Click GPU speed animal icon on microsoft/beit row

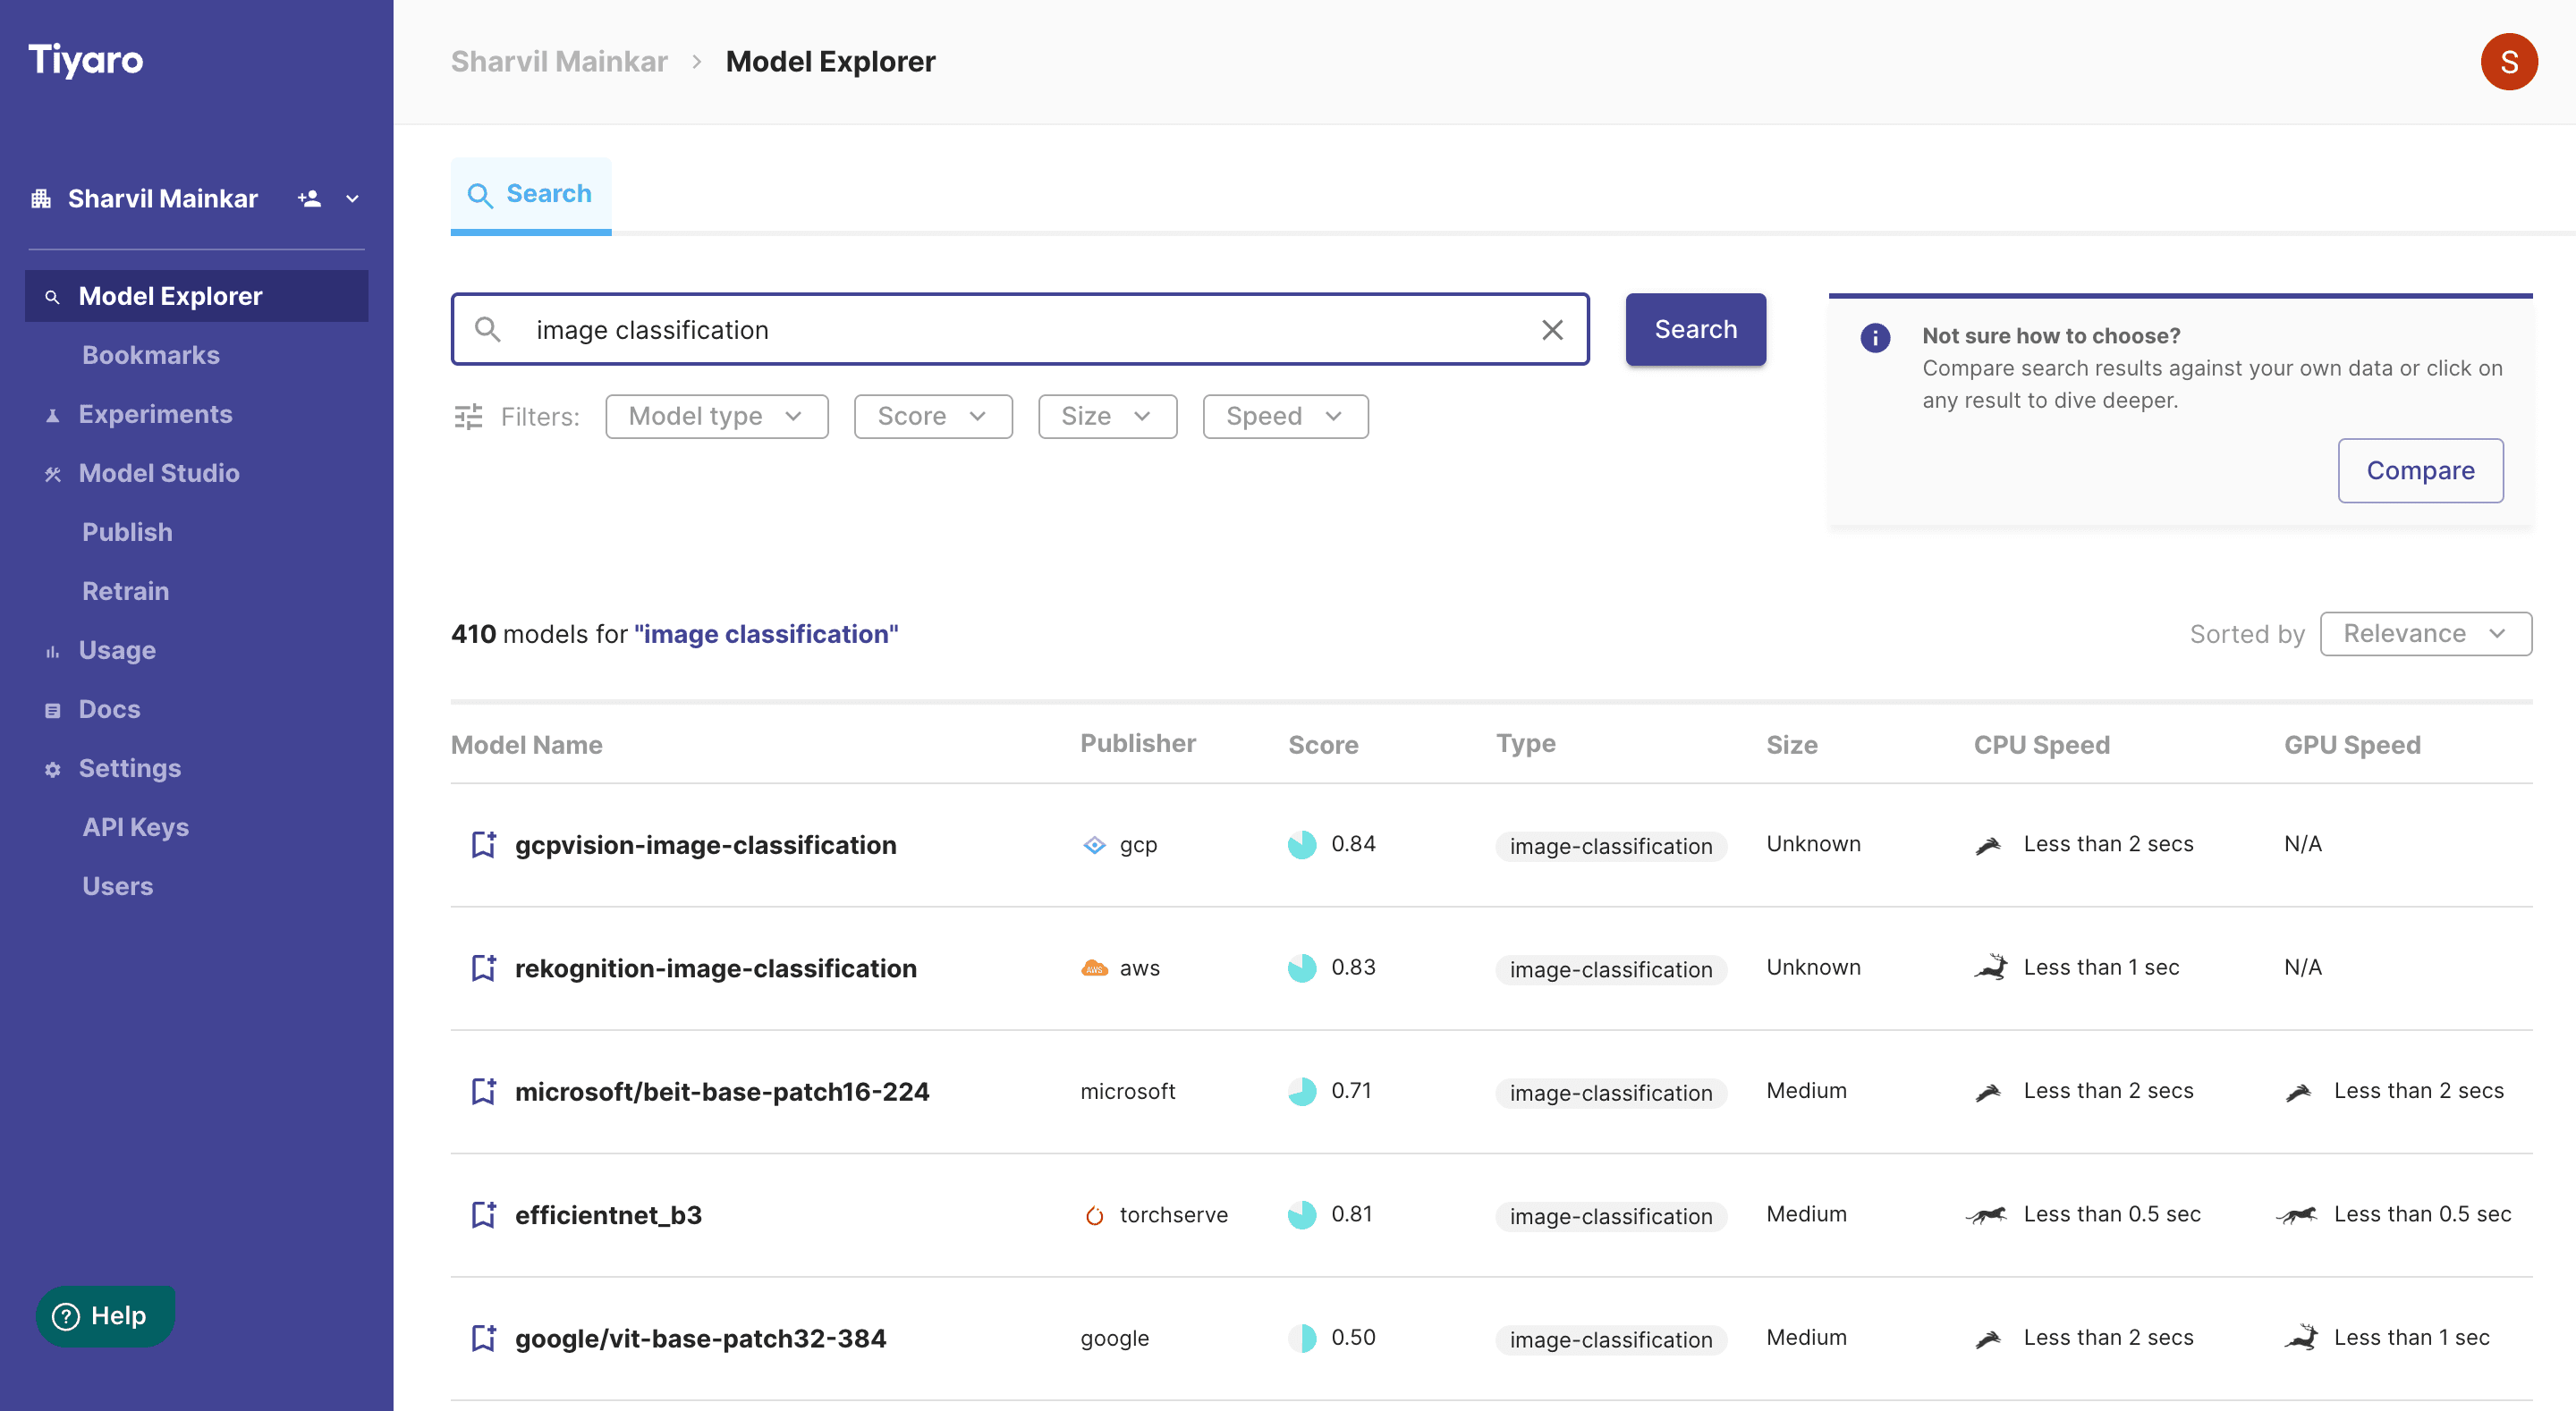tap(2298, 1091)
